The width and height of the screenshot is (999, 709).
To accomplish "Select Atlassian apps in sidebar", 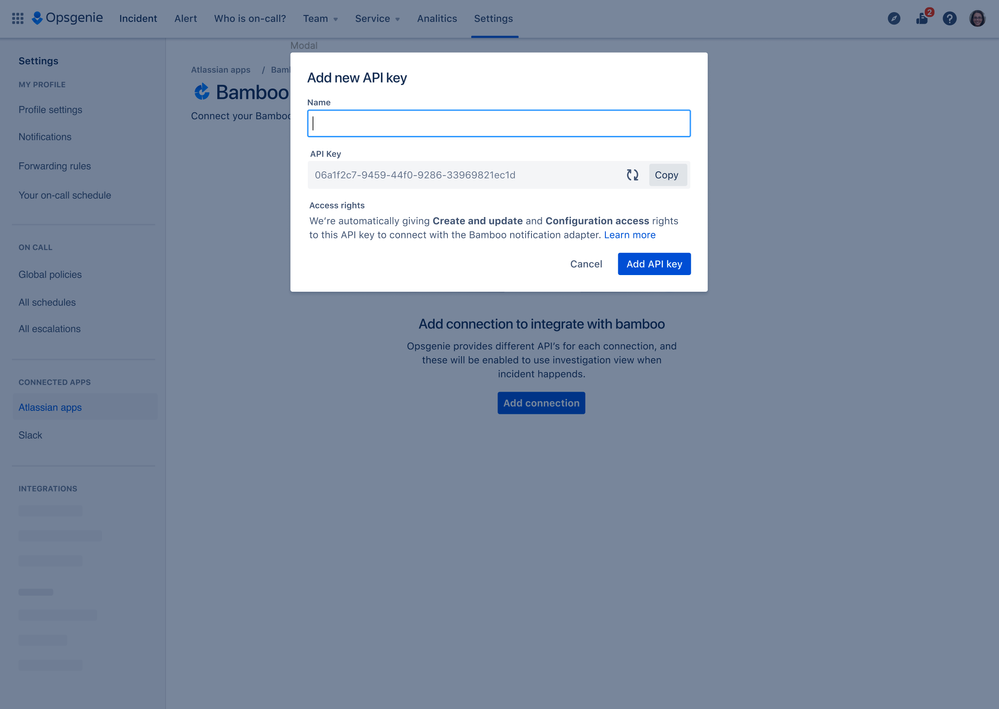I will (x=85, y=407).
